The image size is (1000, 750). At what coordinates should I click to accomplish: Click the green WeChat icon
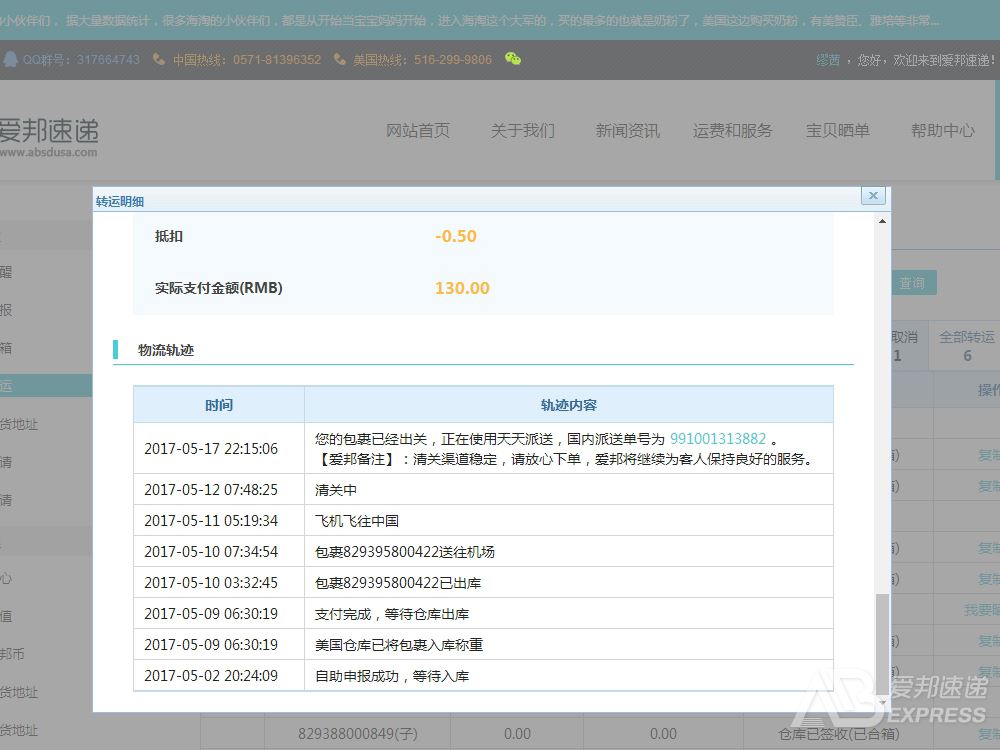(x=513, y=59)
